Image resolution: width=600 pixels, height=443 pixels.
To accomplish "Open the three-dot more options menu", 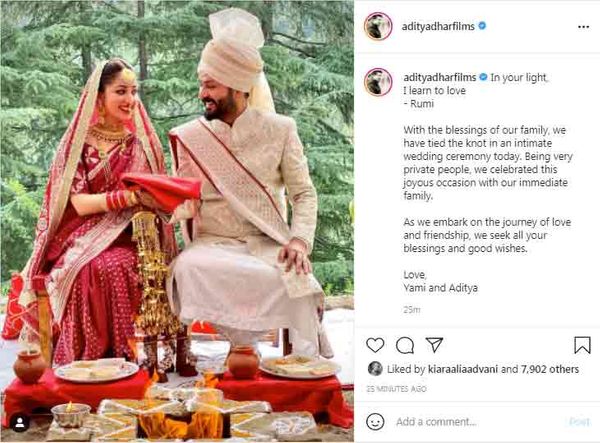I will coord(583,27).
